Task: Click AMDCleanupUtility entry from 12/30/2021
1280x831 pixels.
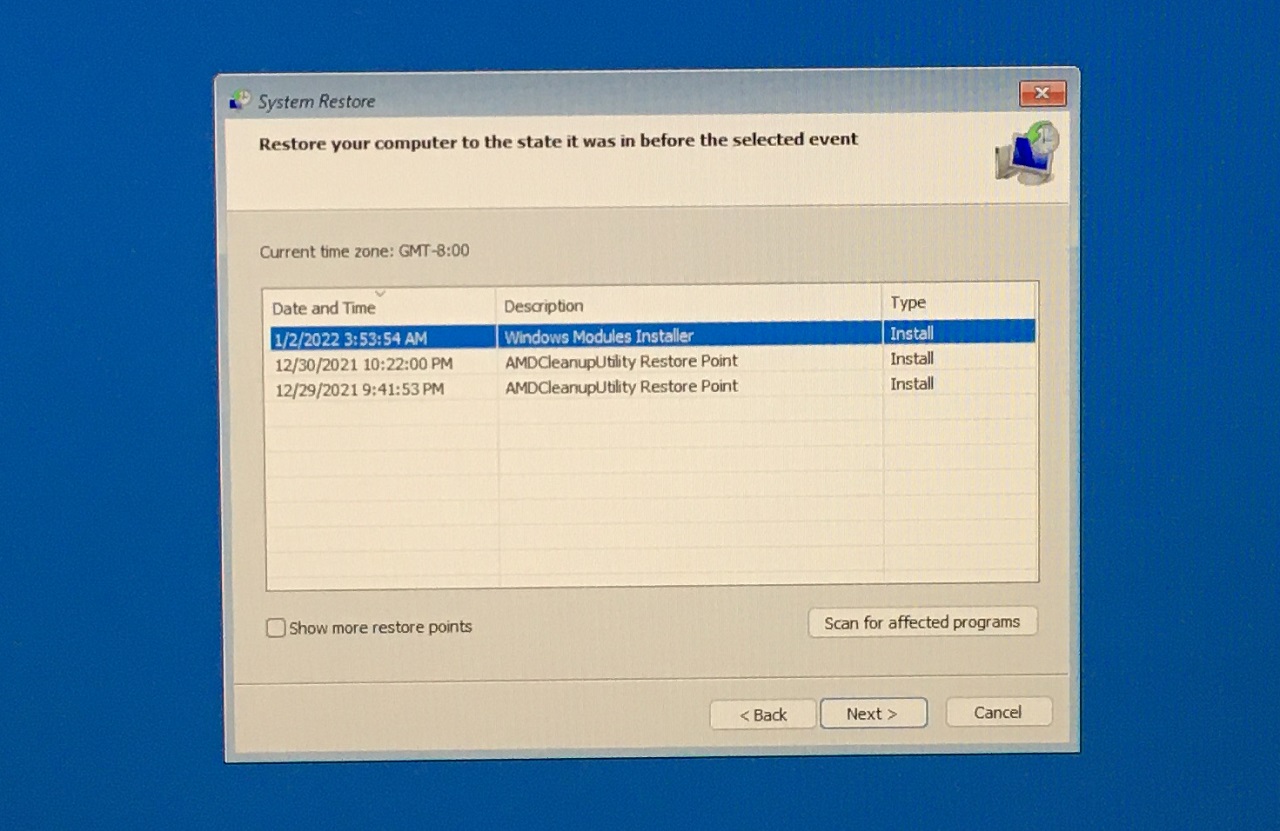Action: 621,361
